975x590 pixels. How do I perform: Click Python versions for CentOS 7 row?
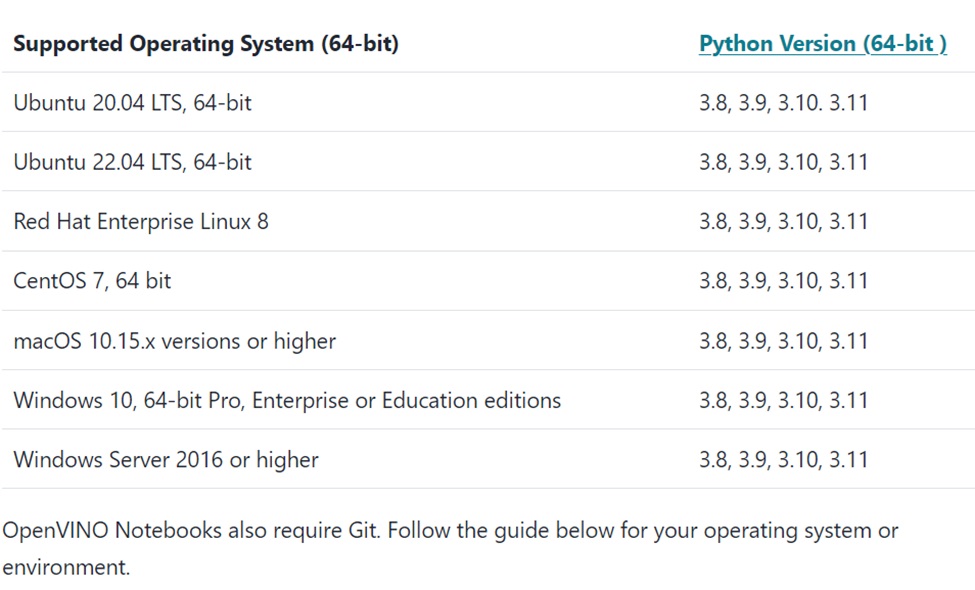pyautogui.click(x=783, y=281)
